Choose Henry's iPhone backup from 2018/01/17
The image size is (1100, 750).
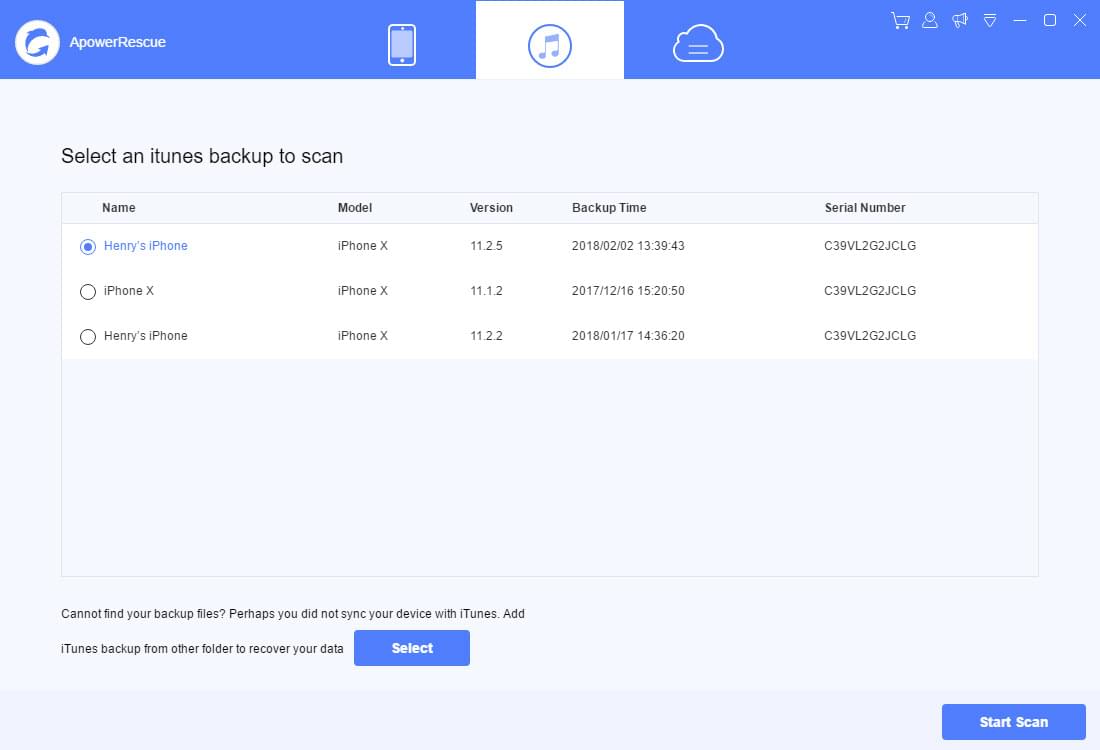pos(87,336)
